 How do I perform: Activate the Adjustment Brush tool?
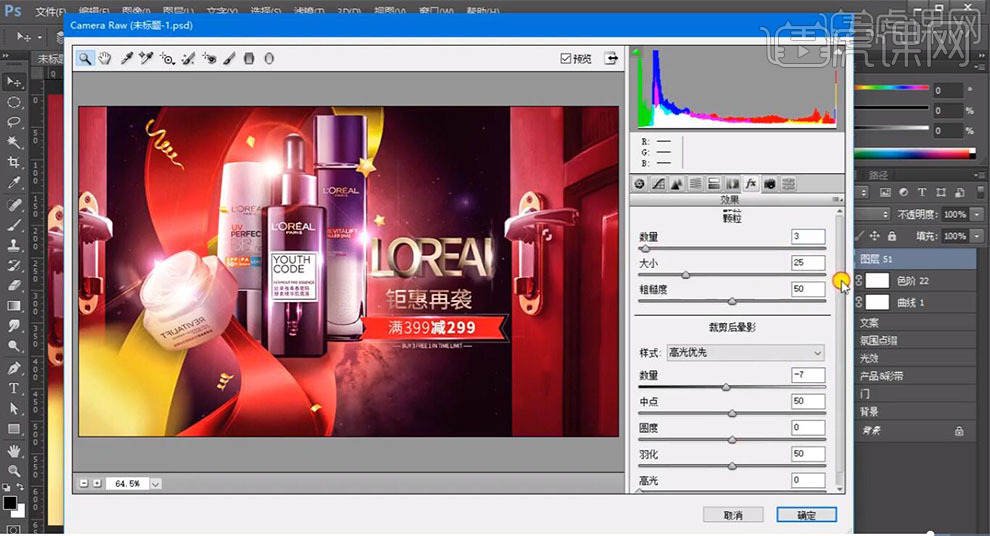(229, 59)
